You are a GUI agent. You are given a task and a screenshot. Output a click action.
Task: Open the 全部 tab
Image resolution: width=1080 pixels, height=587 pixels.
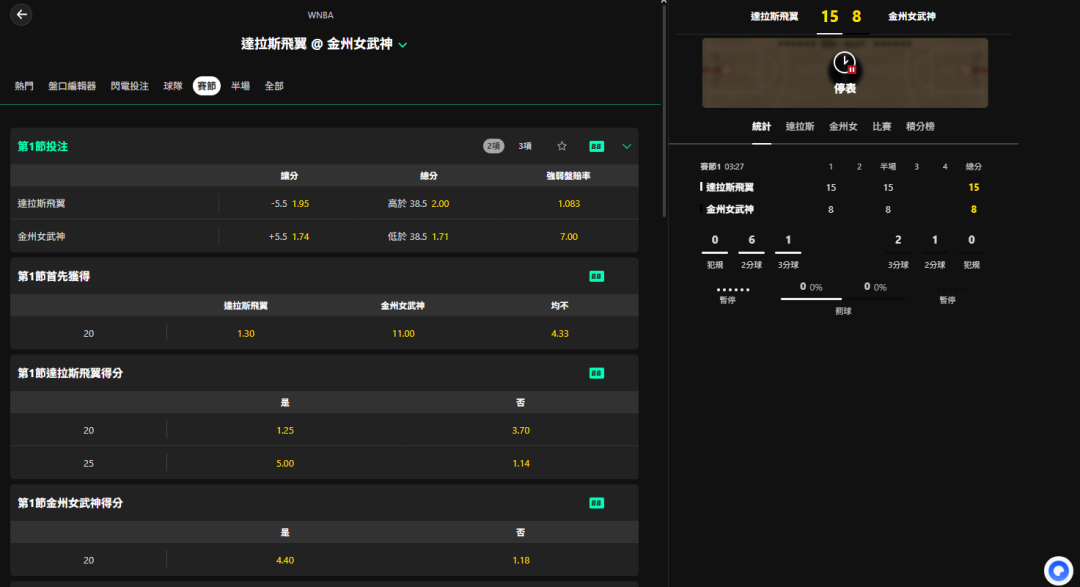(274, 86)
